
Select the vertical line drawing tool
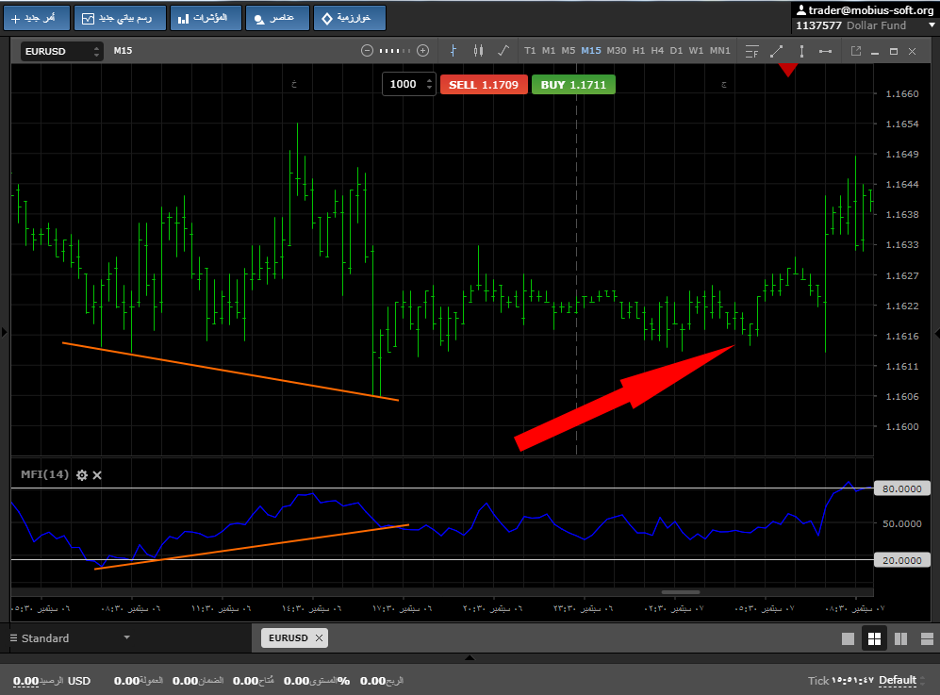click(x=802, y=52)
